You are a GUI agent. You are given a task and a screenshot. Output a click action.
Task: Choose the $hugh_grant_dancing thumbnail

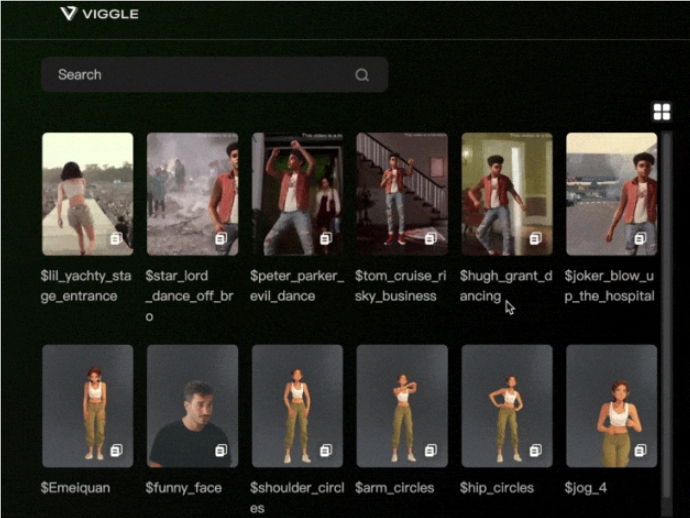point(506,194)
